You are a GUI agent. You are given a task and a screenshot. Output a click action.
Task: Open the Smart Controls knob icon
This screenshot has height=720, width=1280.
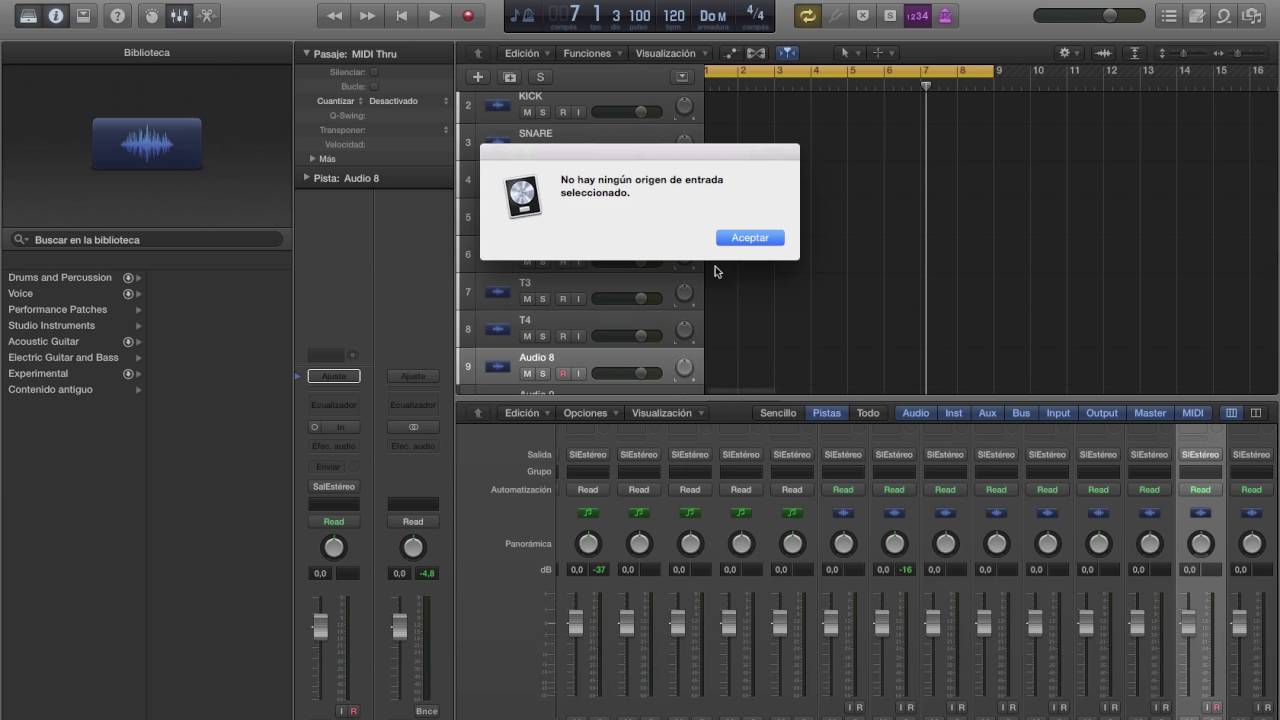[x=152, y=16]
